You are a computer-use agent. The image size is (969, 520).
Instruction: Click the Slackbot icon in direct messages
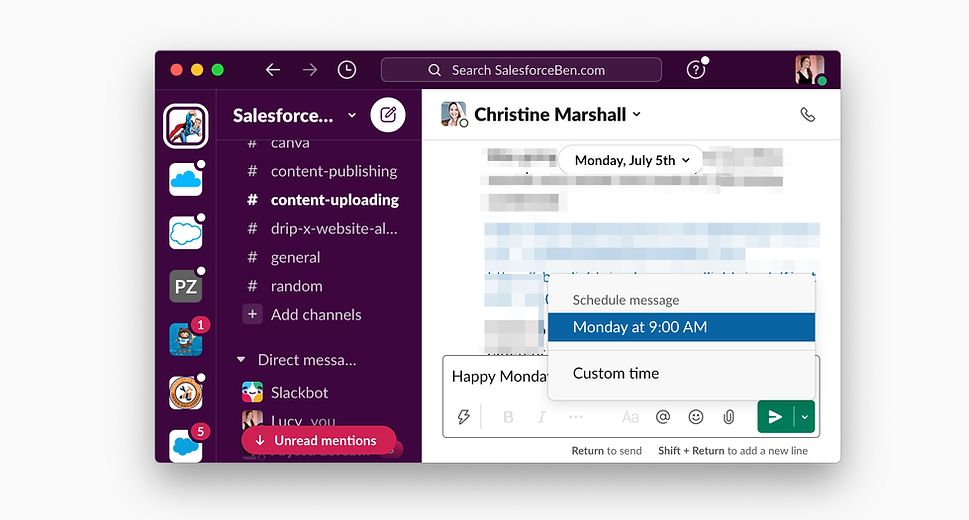(x=252, y=392)
